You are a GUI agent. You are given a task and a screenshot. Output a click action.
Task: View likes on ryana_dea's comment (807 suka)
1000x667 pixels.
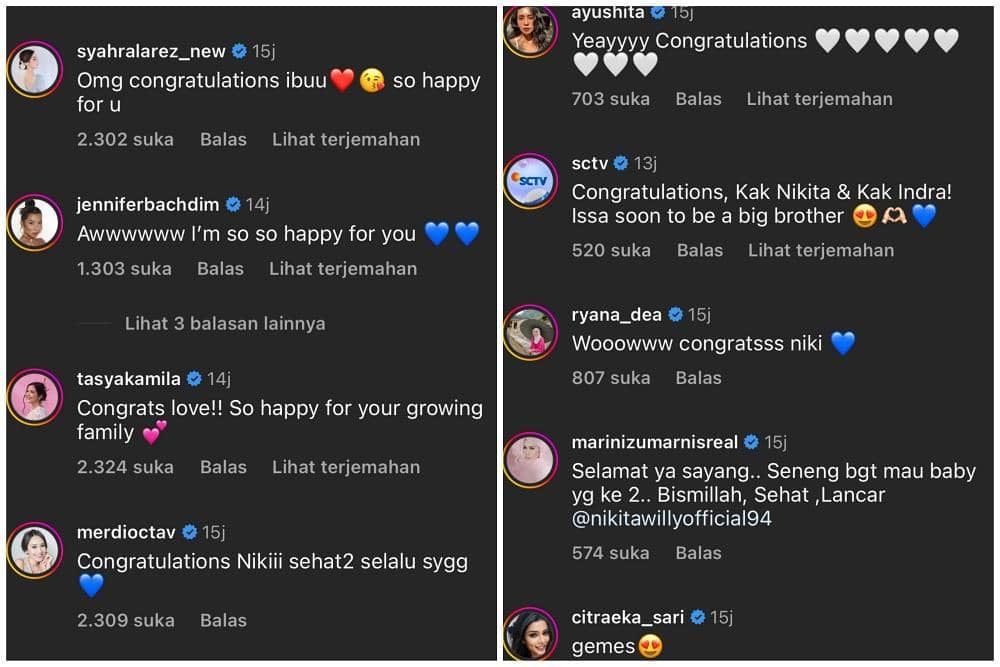(610, 378)
